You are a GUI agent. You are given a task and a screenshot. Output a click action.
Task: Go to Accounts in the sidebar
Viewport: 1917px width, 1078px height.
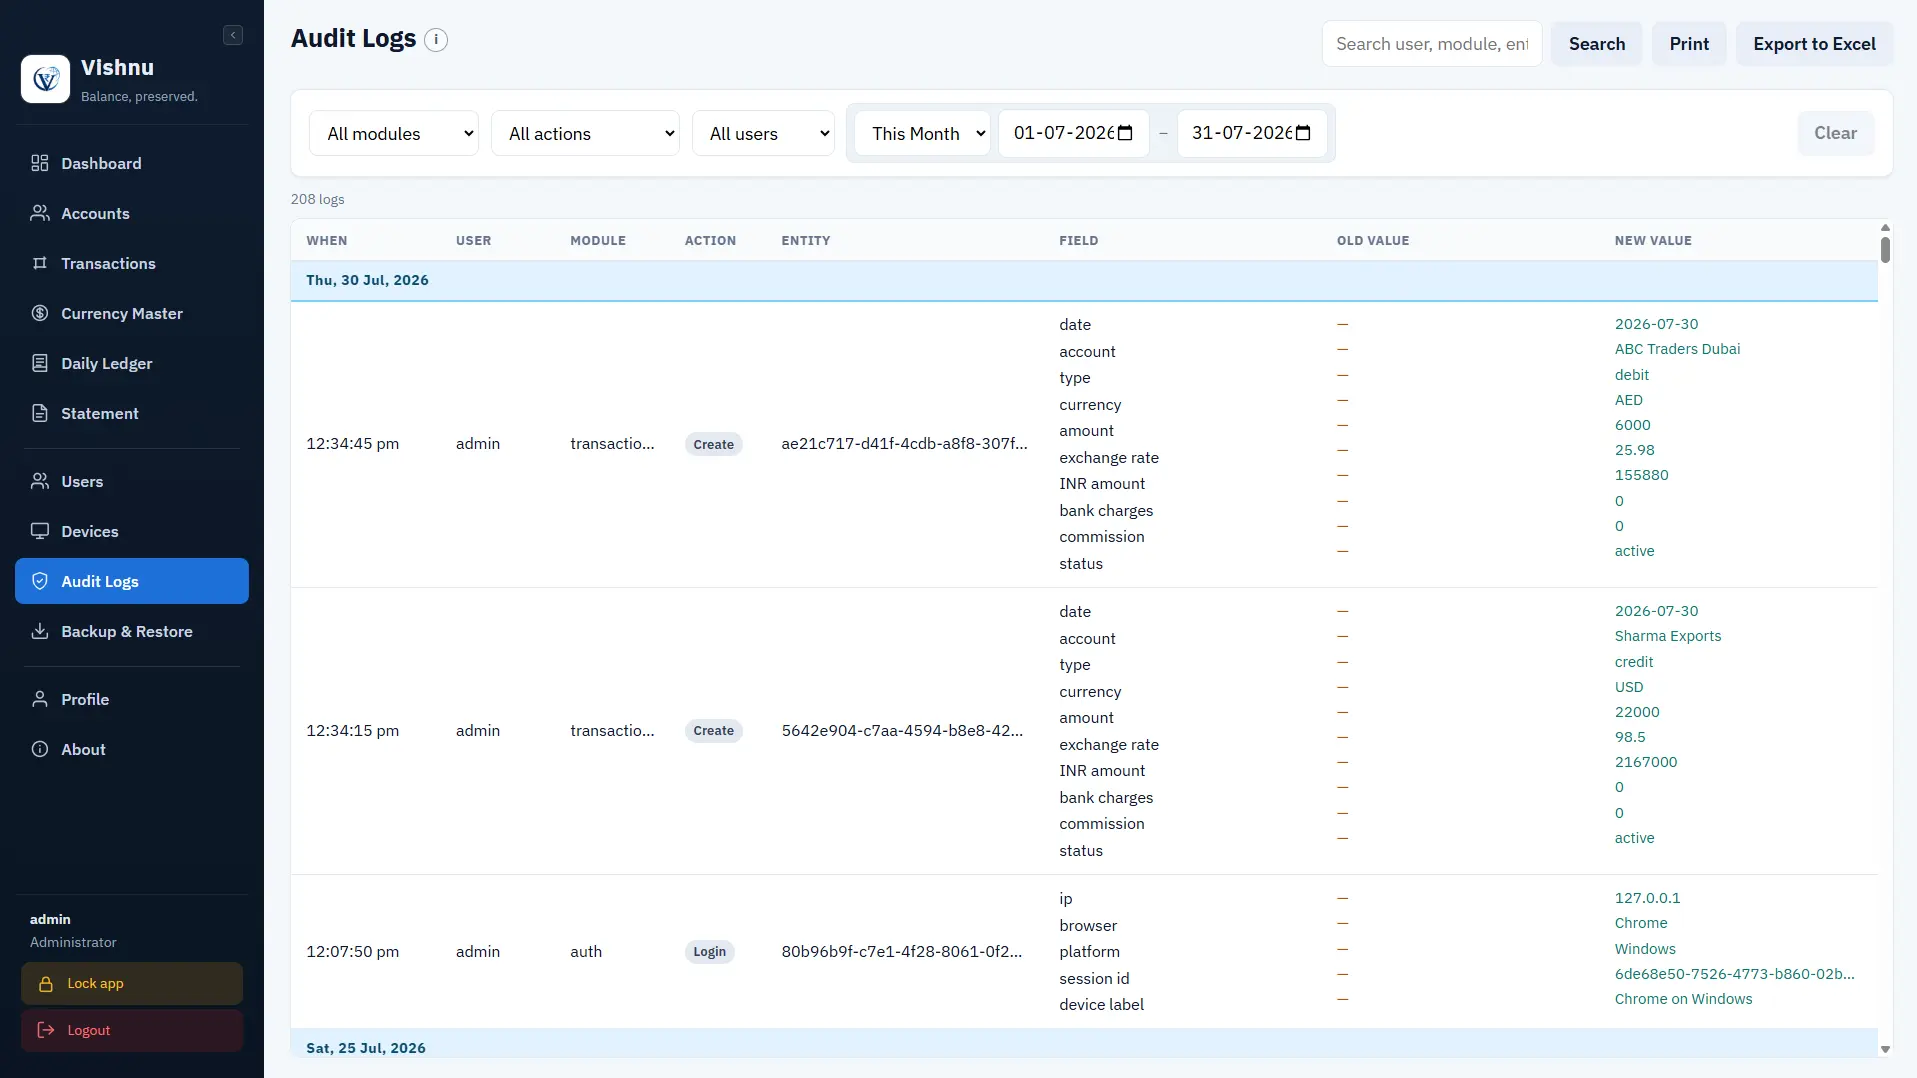[x=132, y=213]
